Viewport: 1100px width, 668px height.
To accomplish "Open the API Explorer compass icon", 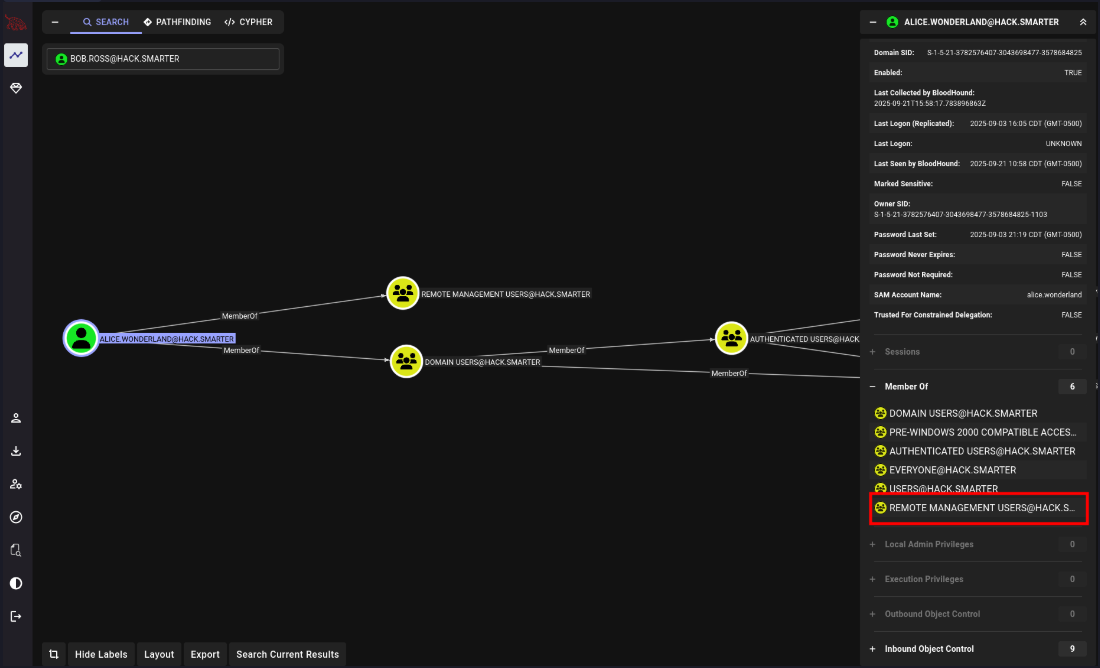I will (x=16, y=517).
